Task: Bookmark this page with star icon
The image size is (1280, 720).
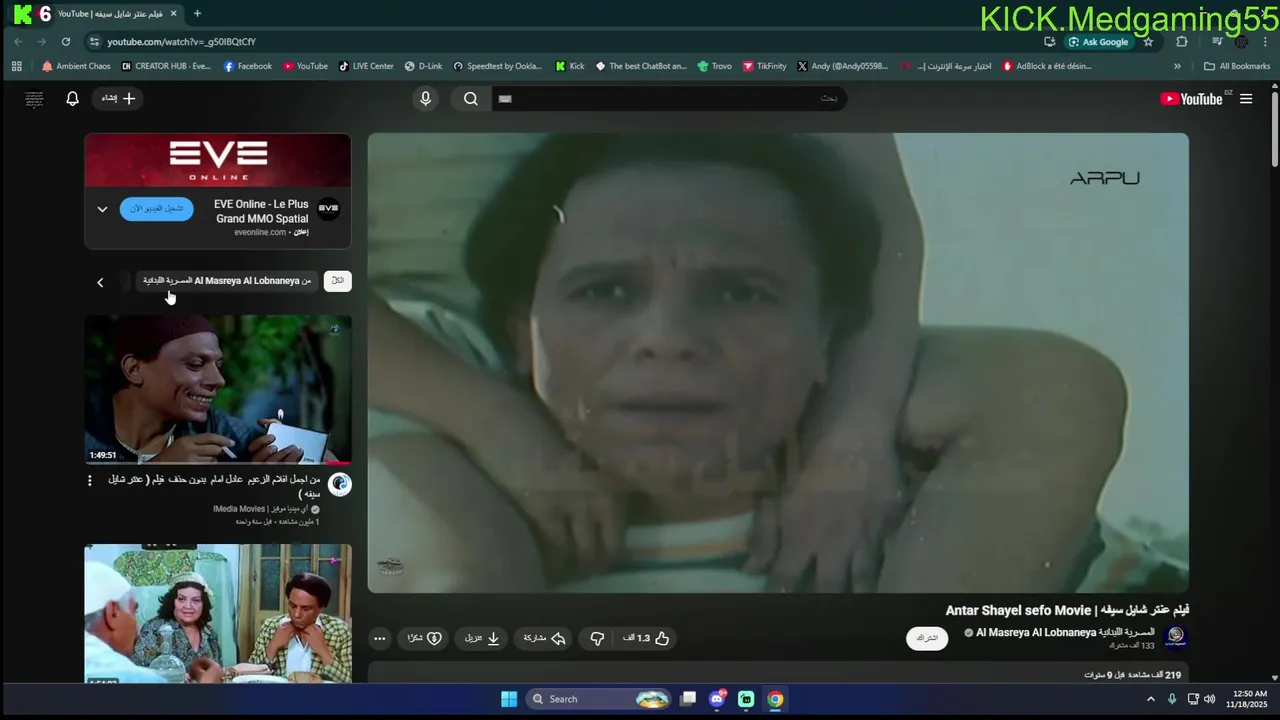Action: 1148,42
